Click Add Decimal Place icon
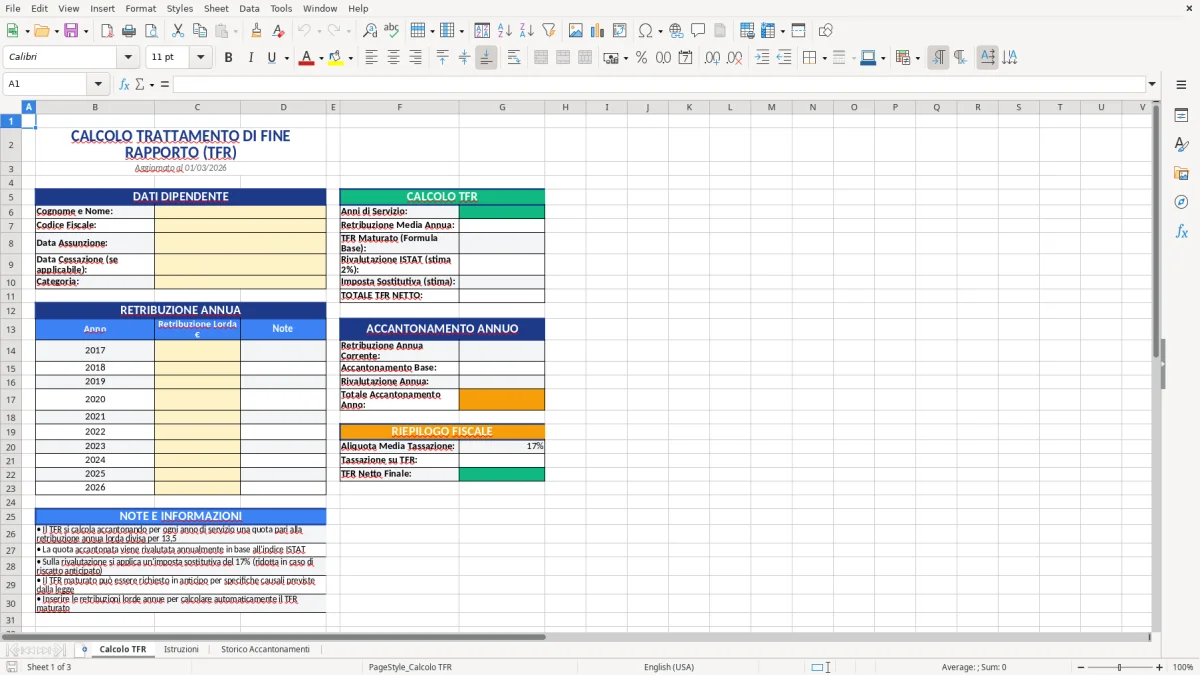The height and width of the screenshot is (675, 1200). click(713, 58)
